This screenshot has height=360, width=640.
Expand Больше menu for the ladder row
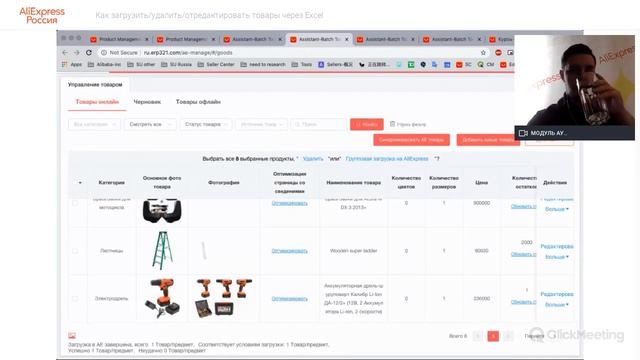[557, 257]
